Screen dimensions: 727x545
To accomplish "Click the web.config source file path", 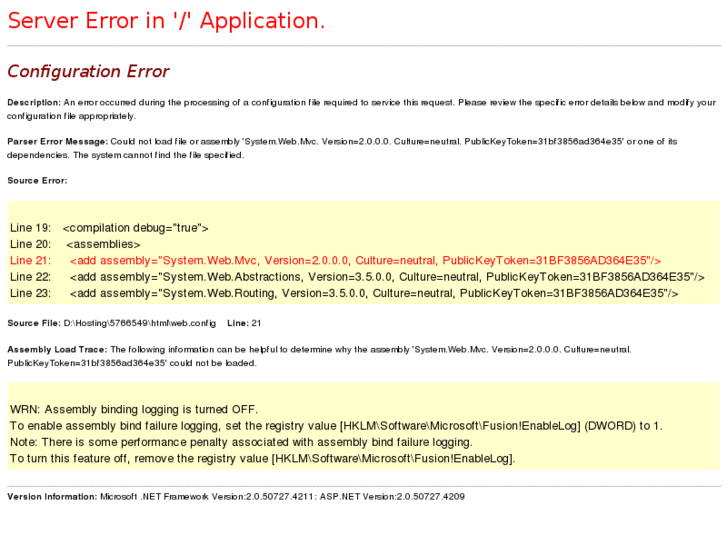I will (140, 323).
